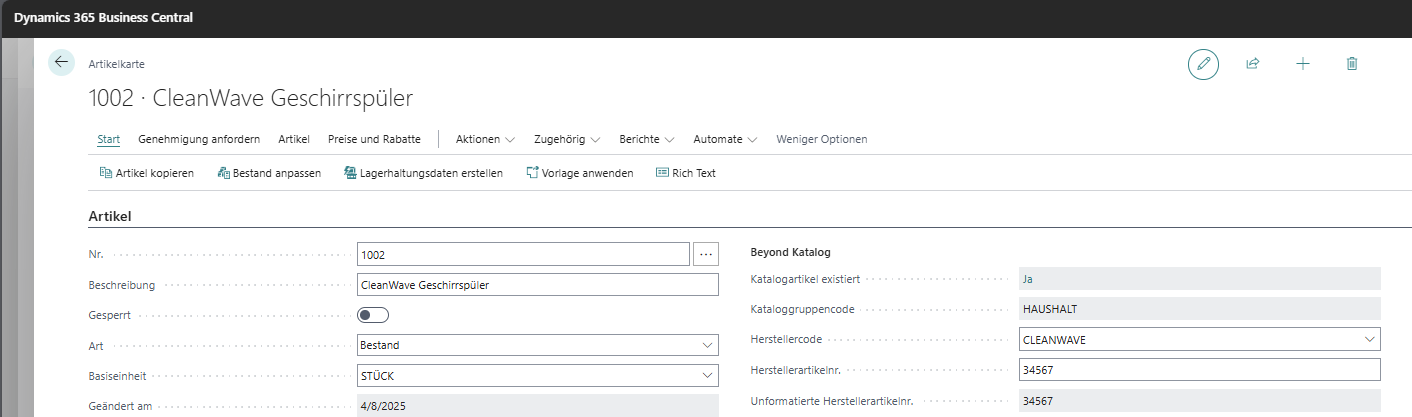
Task: Click Weniger Optionen link
Action: click(821, 139)
